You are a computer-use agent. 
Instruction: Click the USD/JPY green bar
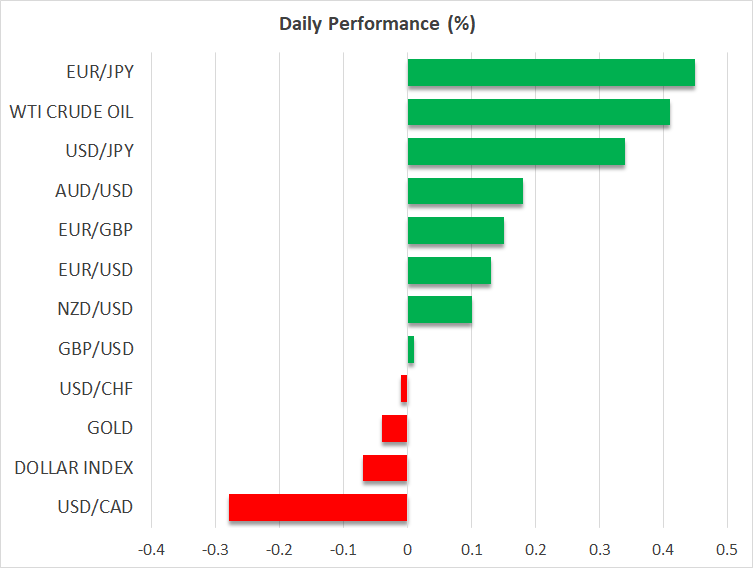click(516, 152)
